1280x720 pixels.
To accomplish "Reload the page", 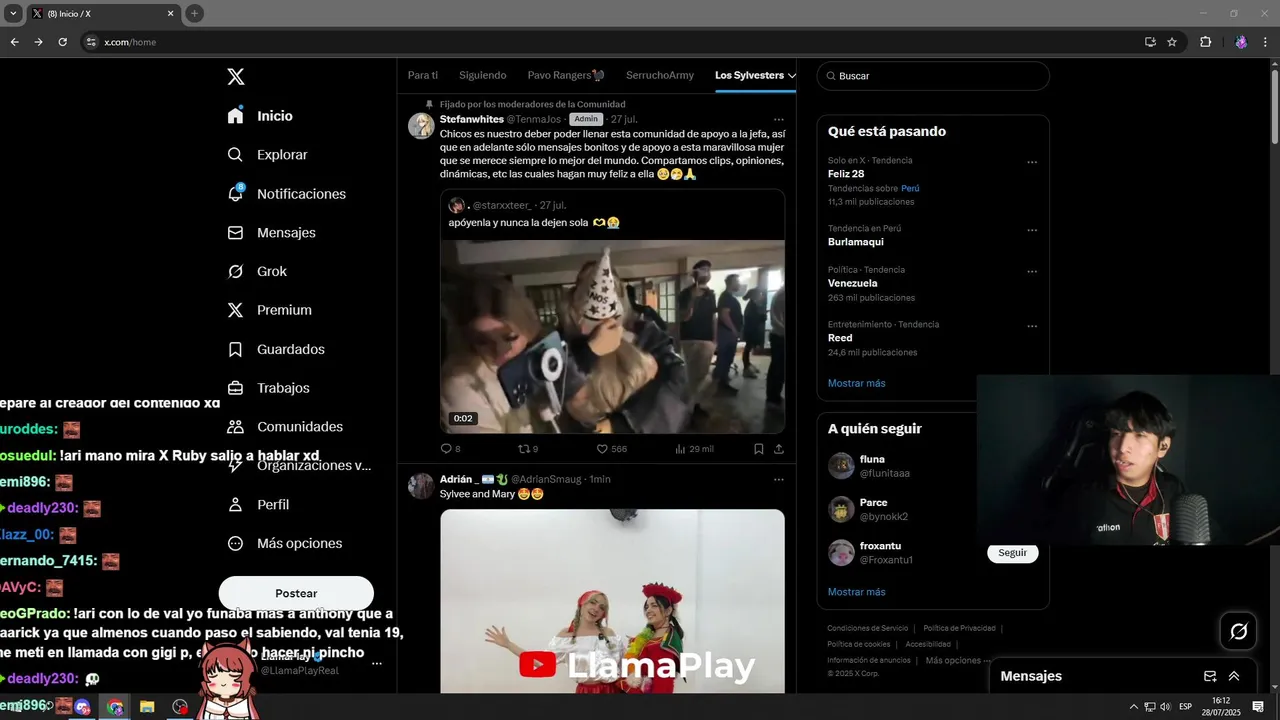I will click(x=62, y=42).
